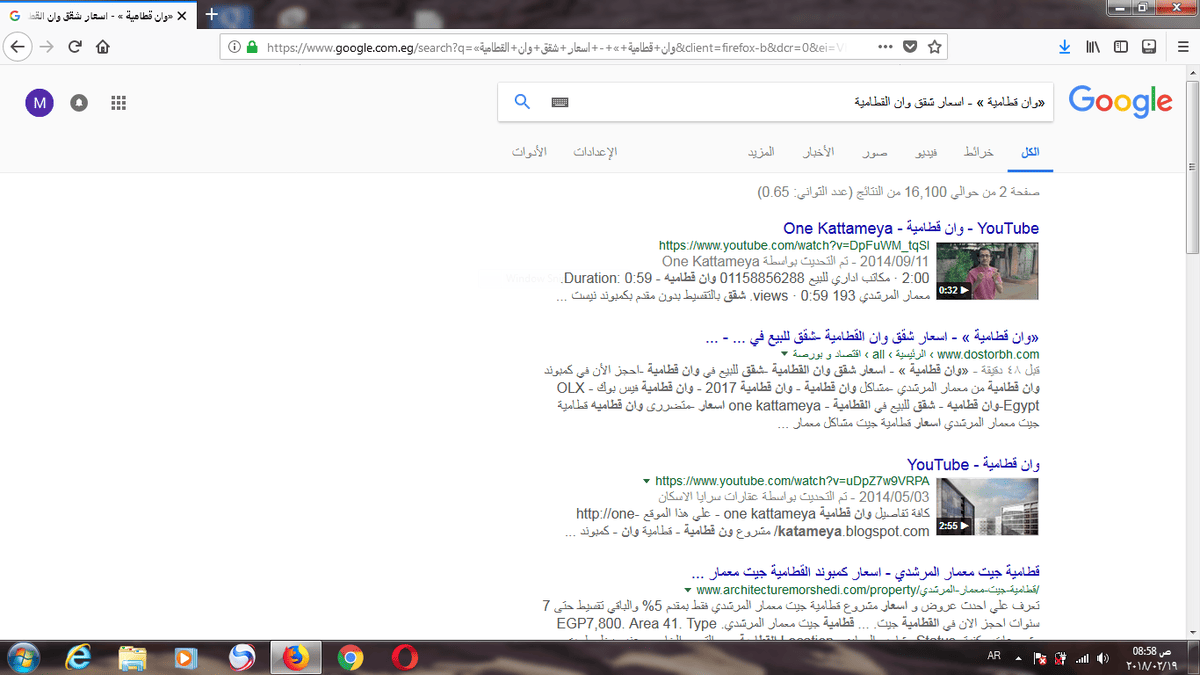Click the Google logo
Screen dimensions: 1200x675
click(x=1120, y=101)
